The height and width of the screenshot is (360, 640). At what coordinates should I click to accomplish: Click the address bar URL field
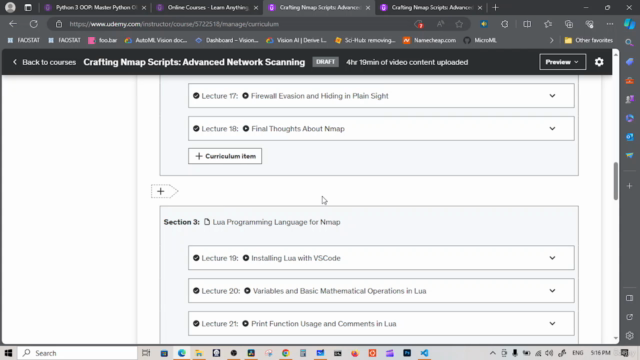coord(237,24)
